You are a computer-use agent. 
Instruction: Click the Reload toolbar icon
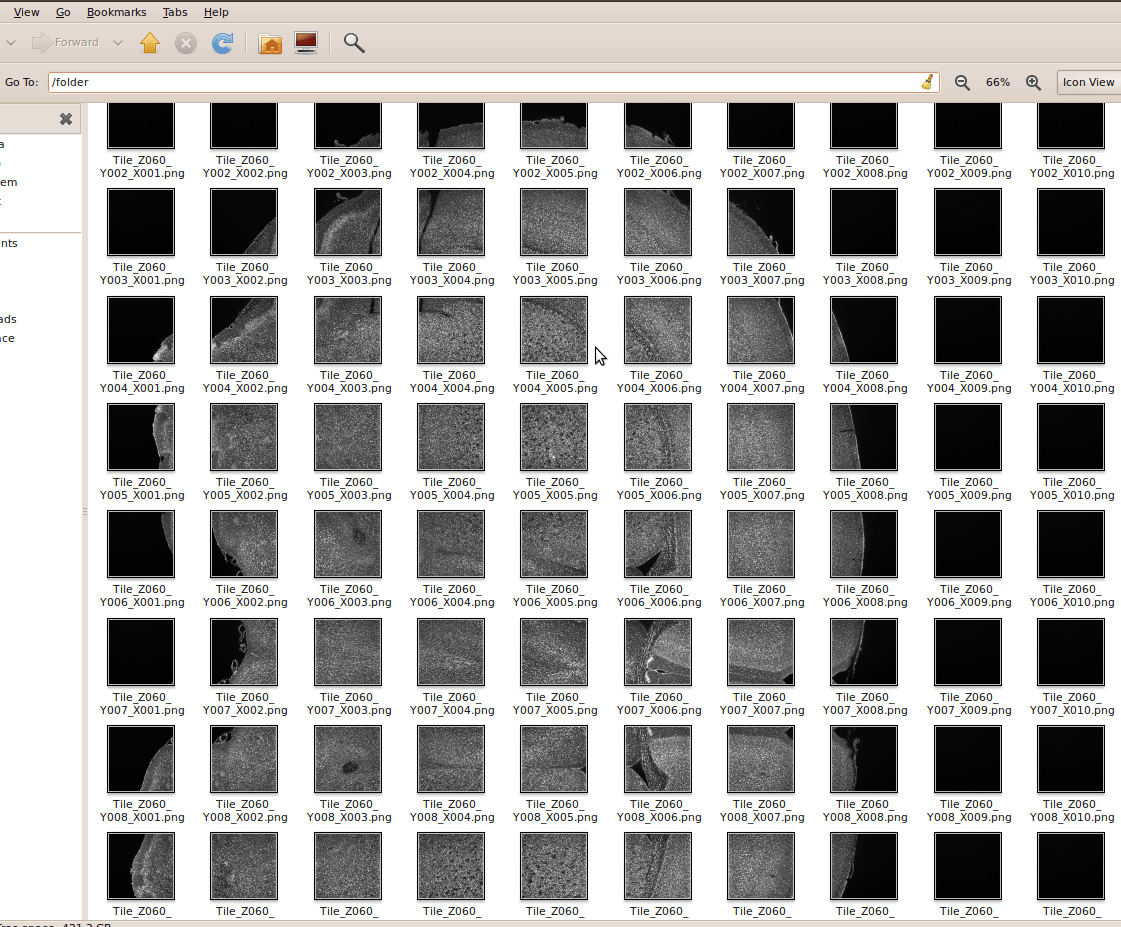pyautogui.click(x=222, y=43)
